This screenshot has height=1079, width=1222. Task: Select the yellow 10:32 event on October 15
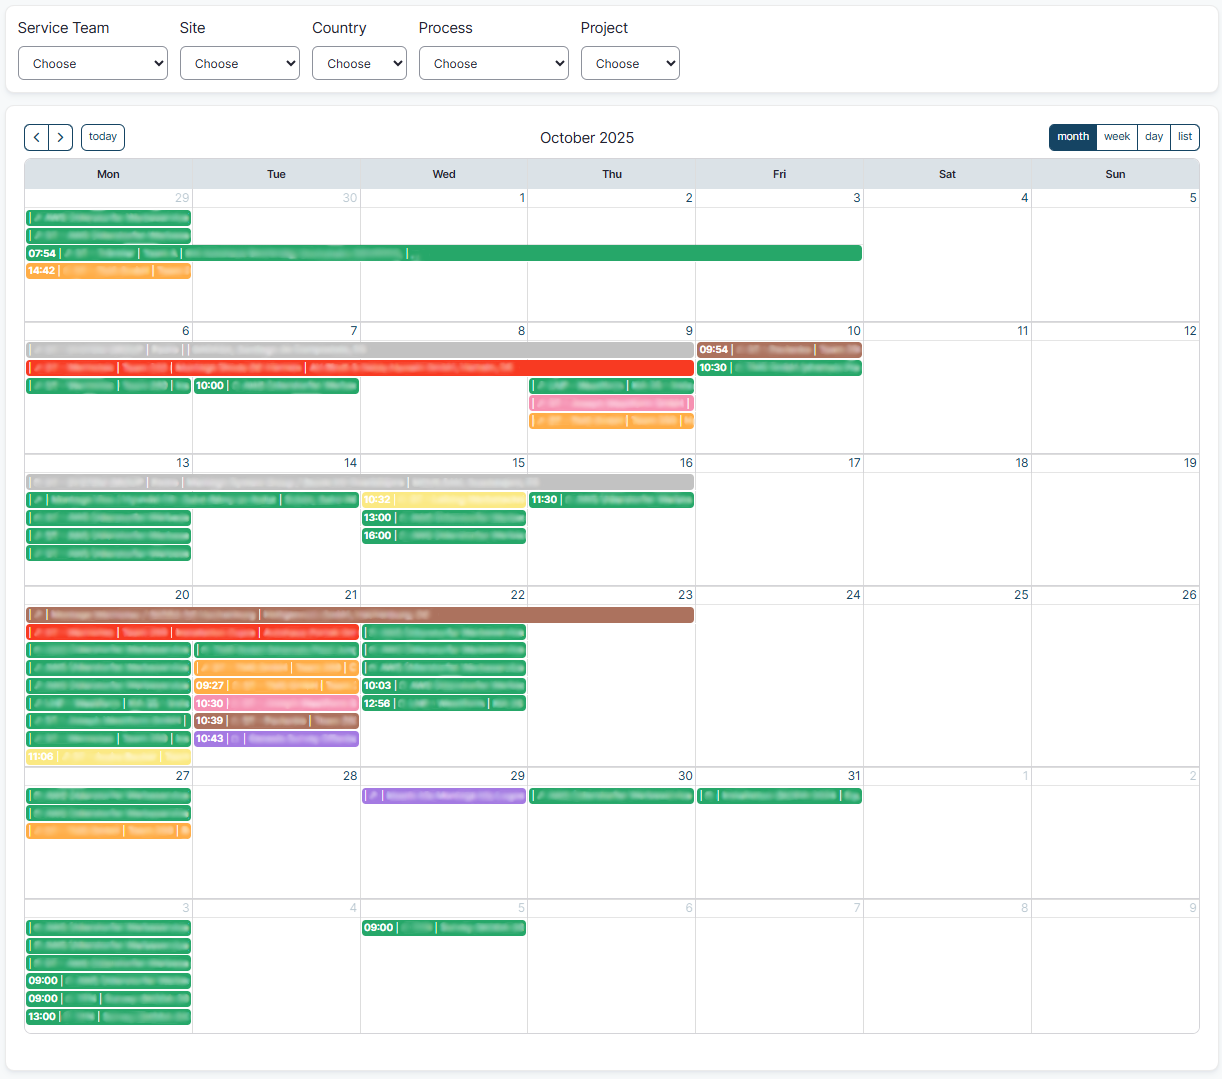[x=444, y=499]
